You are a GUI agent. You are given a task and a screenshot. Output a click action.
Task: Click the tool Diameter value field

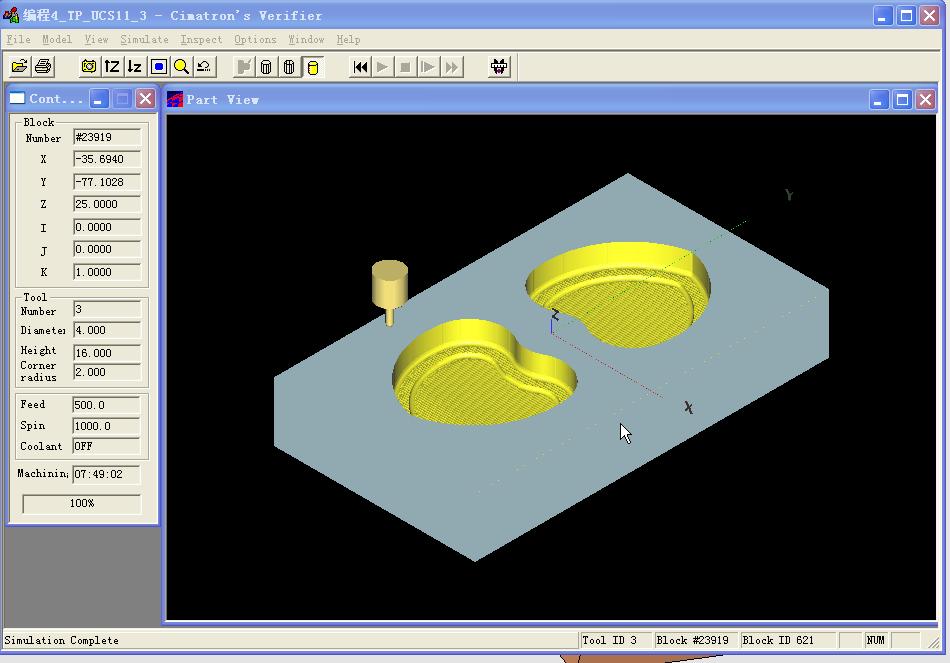click(x=106, y=330)
